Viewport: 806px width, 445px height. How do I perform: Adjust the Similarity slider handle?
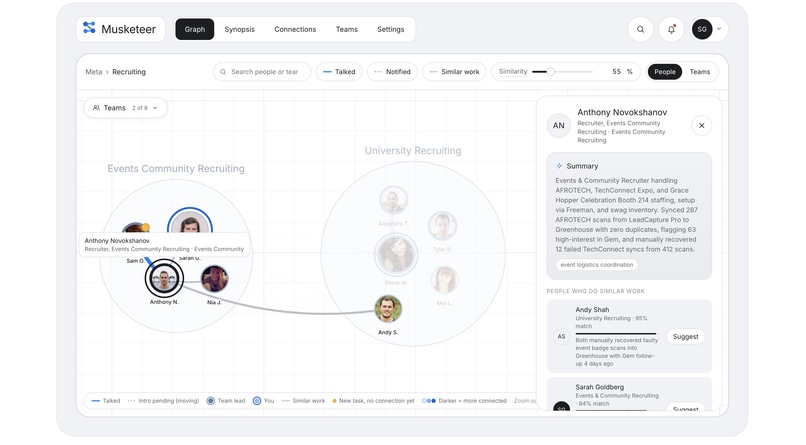[551, 72]
